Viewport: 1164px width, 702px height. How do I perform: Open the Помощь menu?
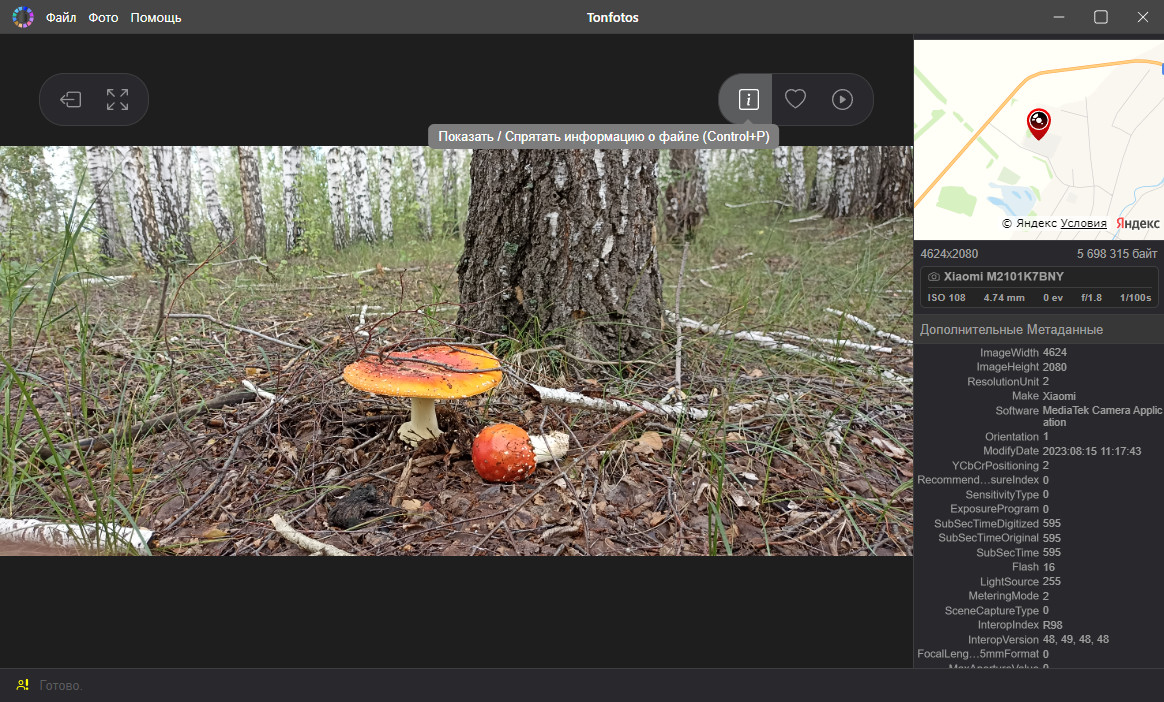(x=156, y=17)
